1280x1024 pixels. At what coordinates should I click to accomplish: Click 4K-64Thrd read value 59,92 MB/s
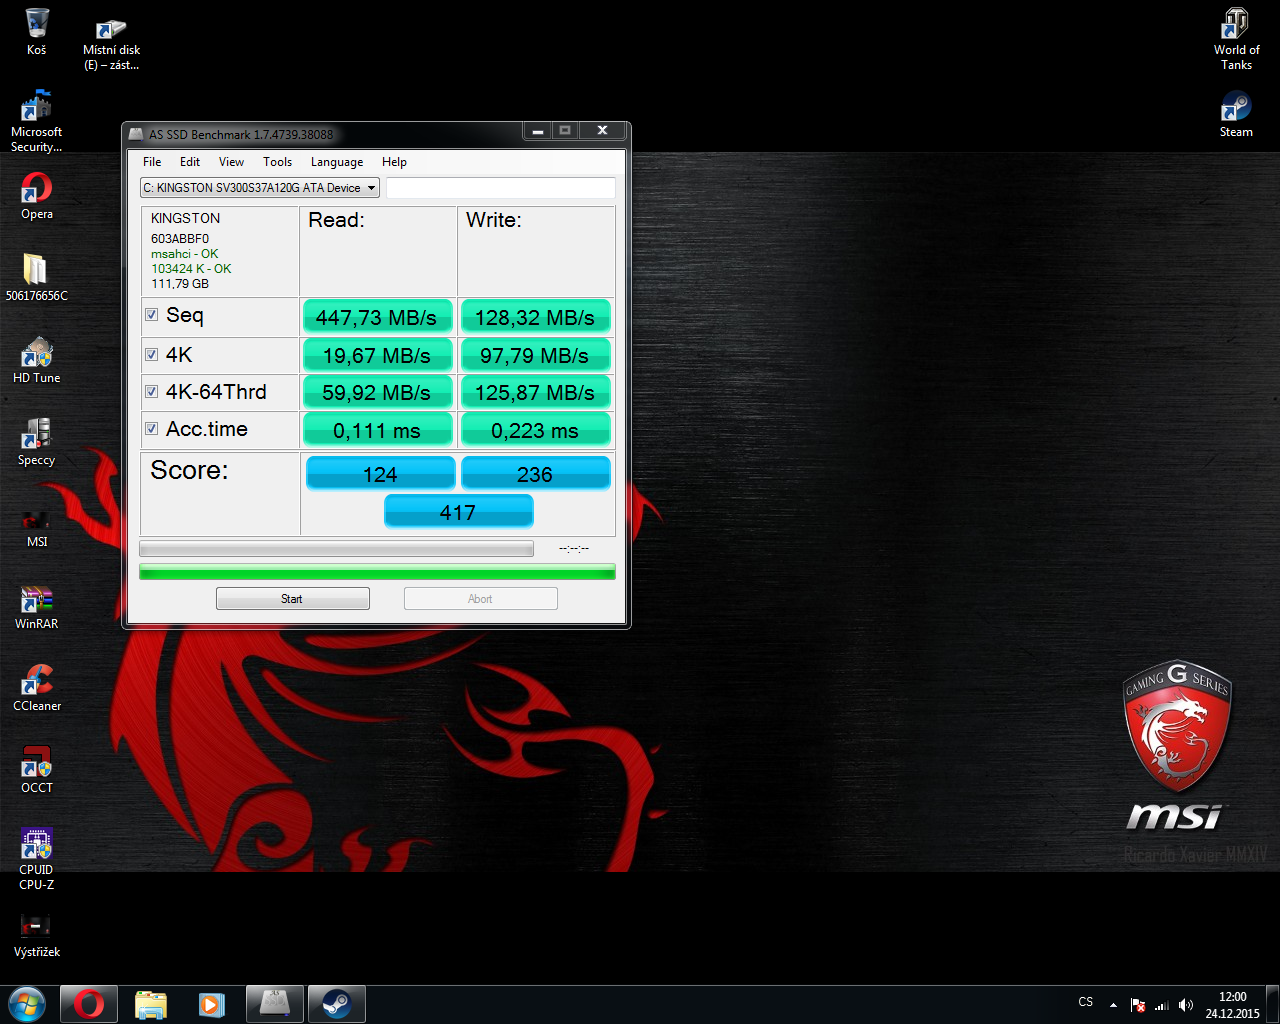pyautogui.click(x=377, y=393)
